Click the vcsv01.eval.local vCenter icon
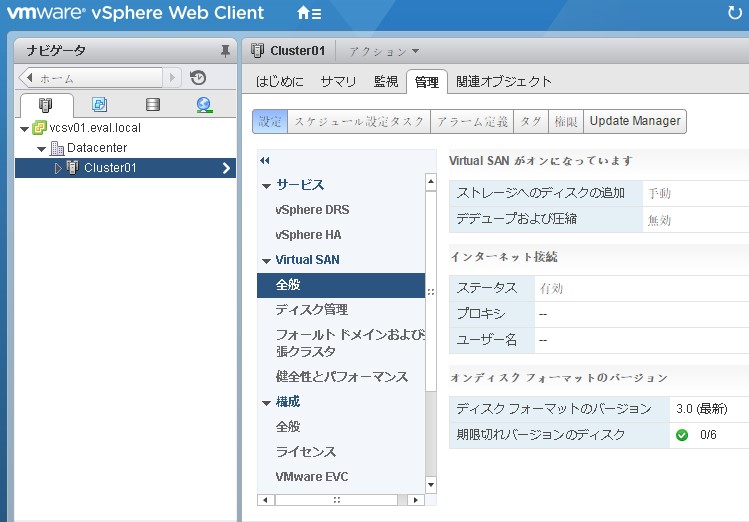 39,128
